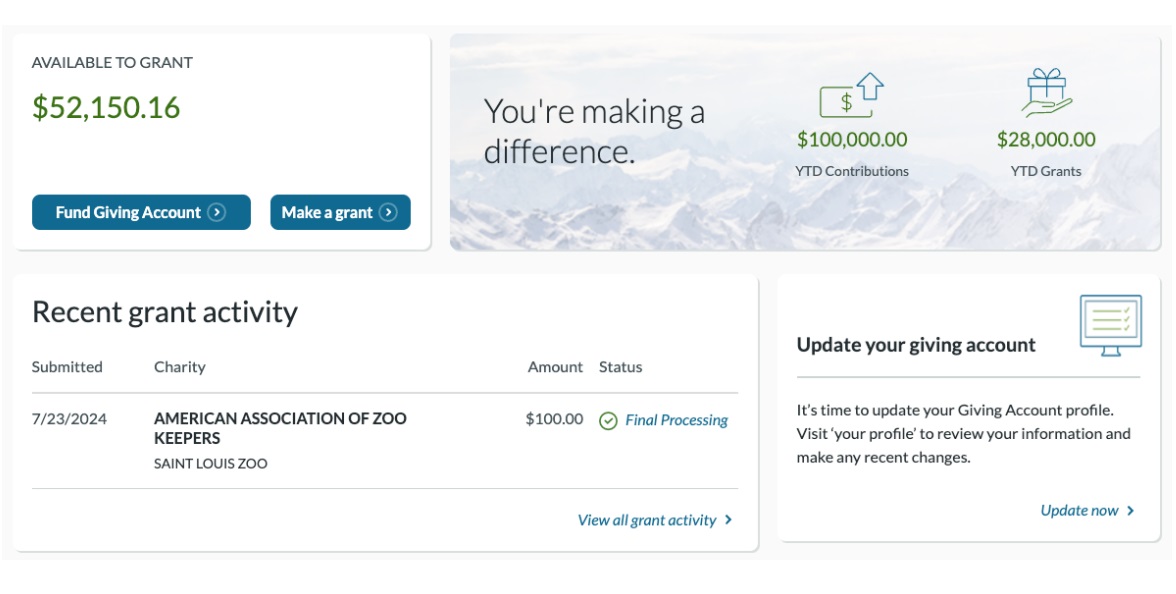1176x594 pixels.
Task: Click the arrow icon in Fund Giving Account
Action: coord(217,212)
